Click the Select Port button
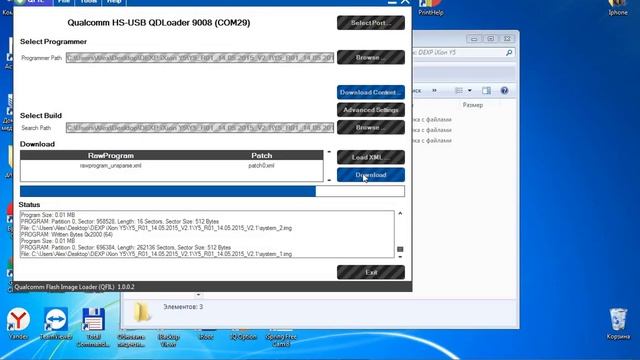This screenshot has width=640, height=360. pos(371,23)
